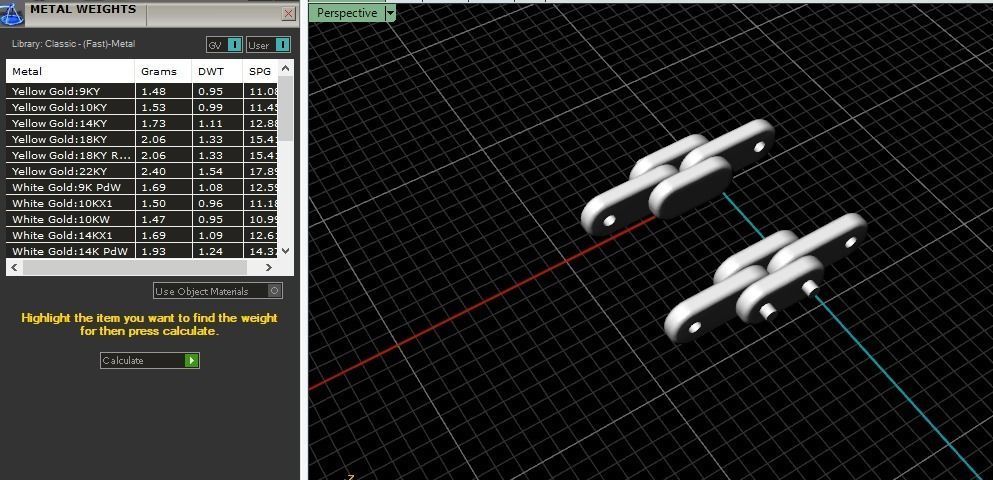Sort by the DWT column header
Viewport: 993px width, 480px height.
217,72
